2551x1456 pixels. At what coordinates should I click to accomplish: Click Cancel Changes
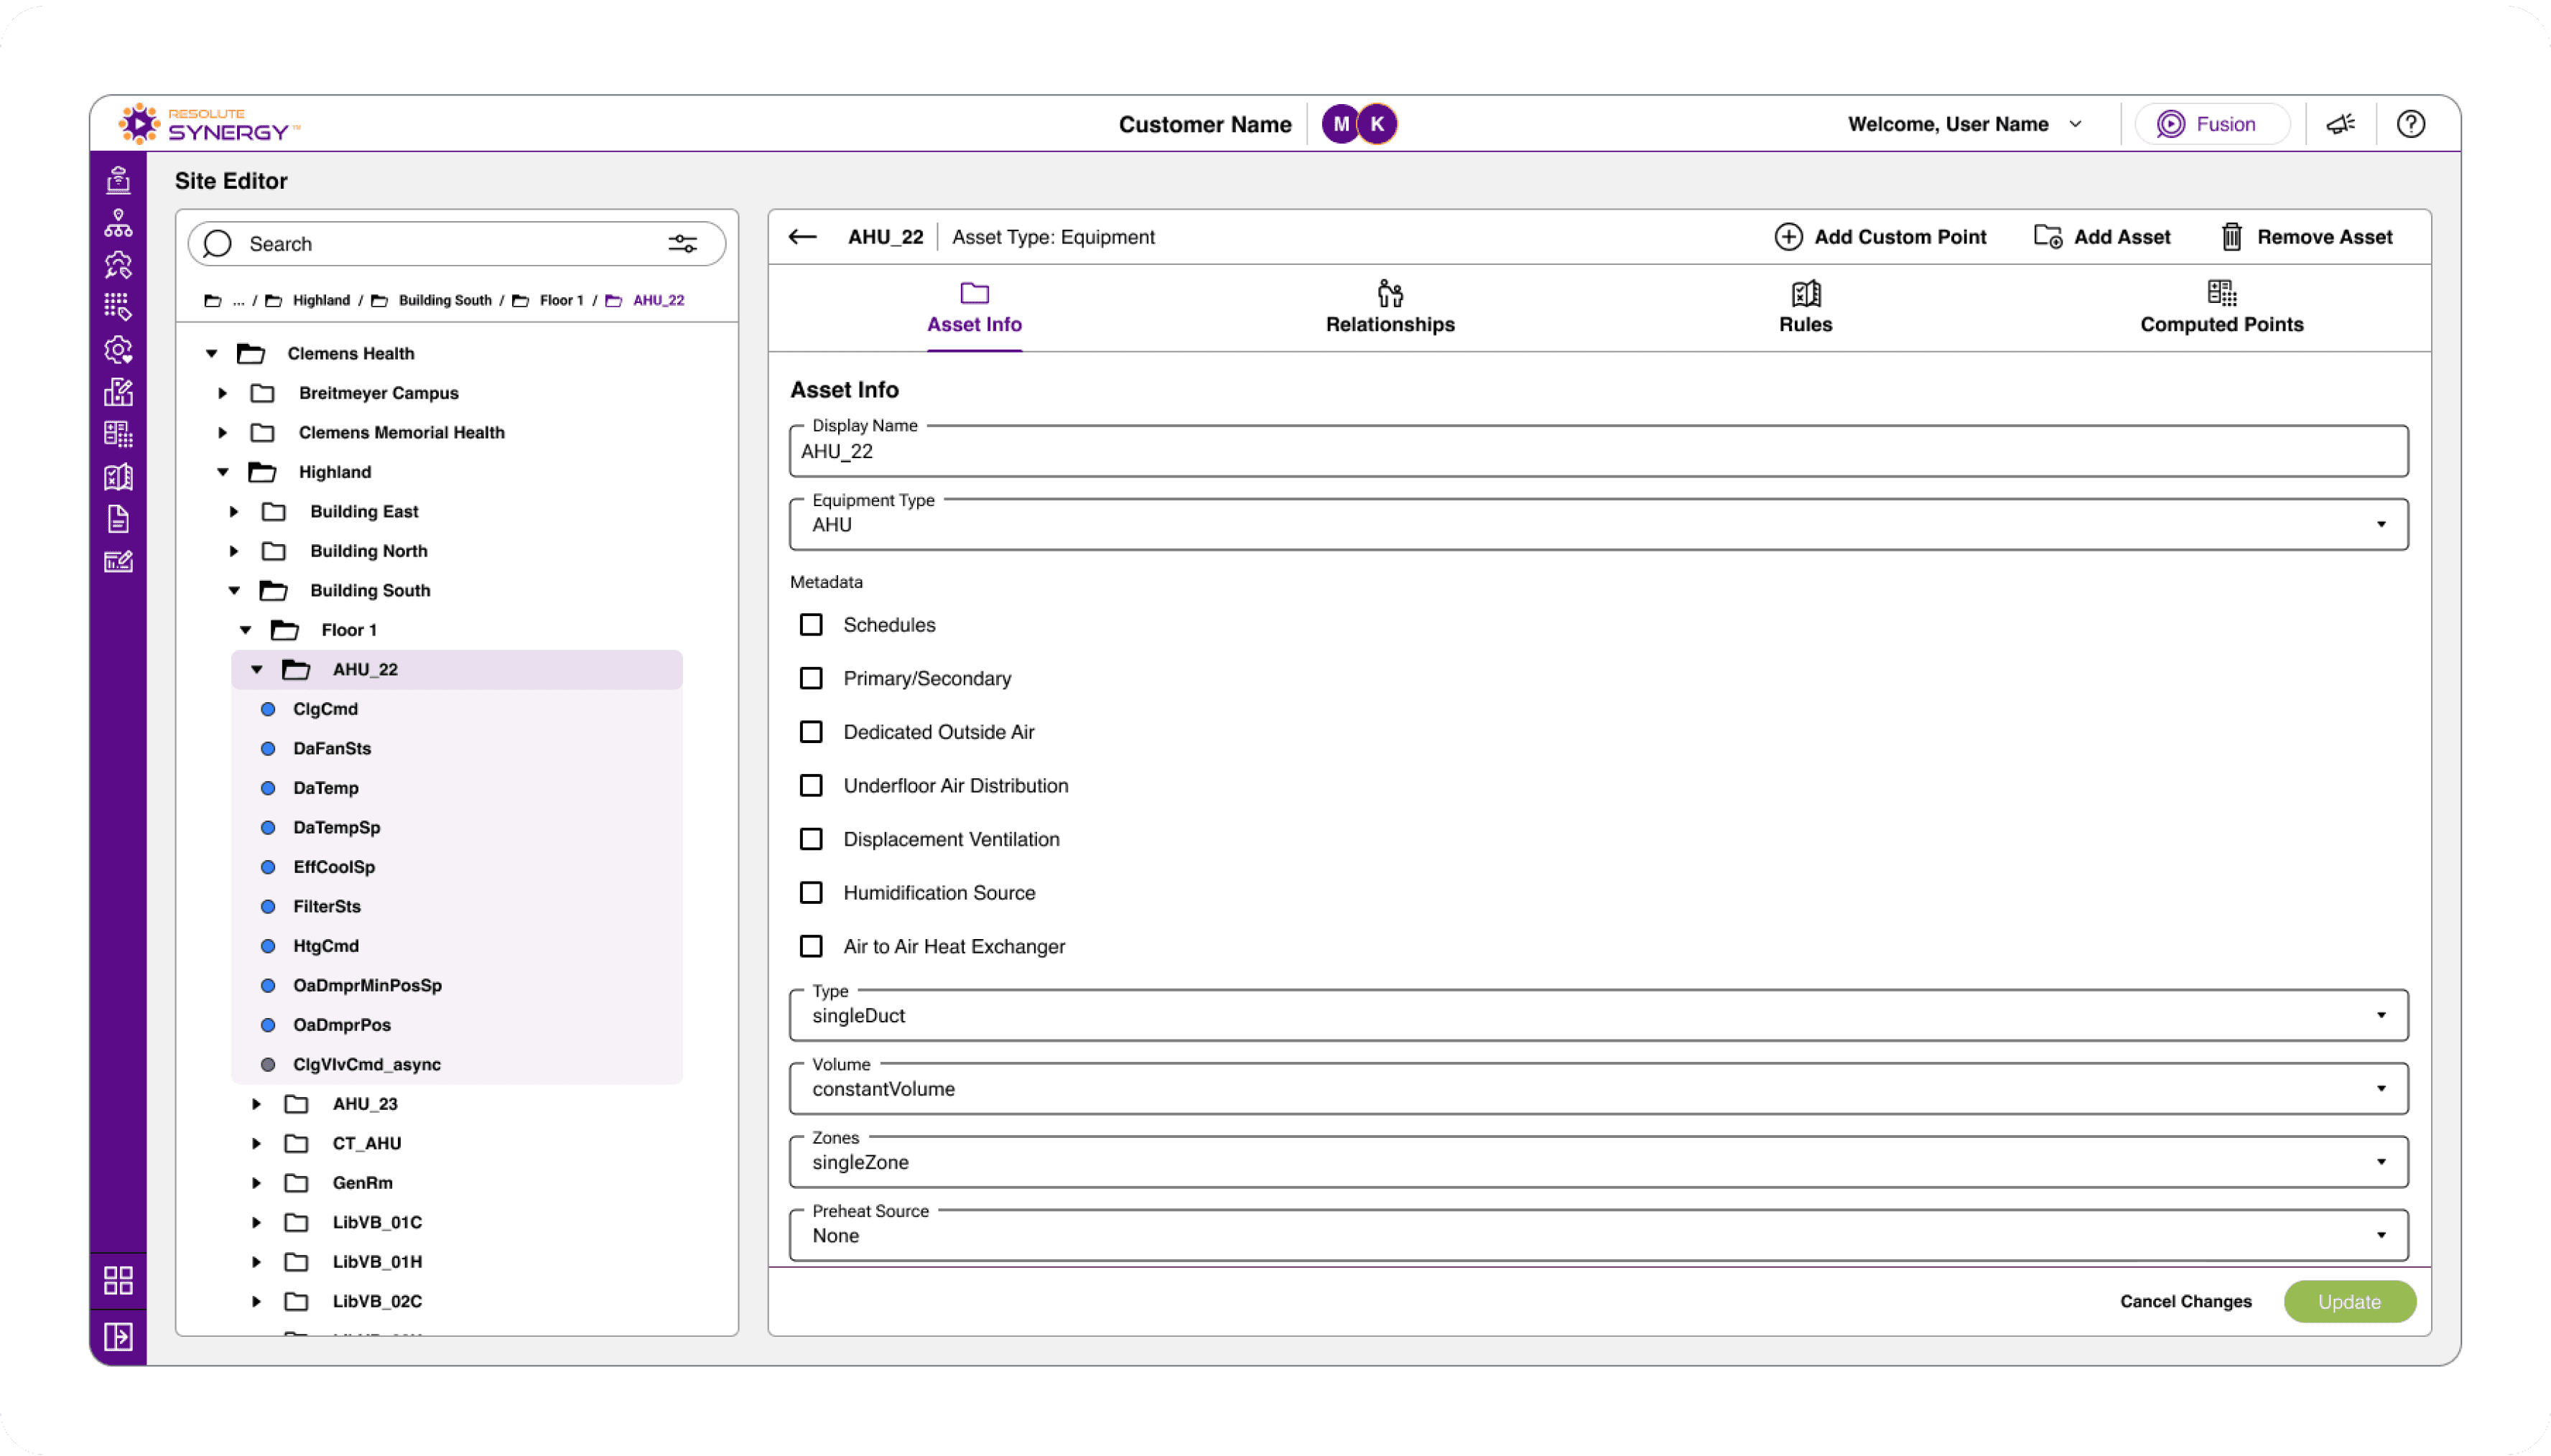point(2185,1302)
